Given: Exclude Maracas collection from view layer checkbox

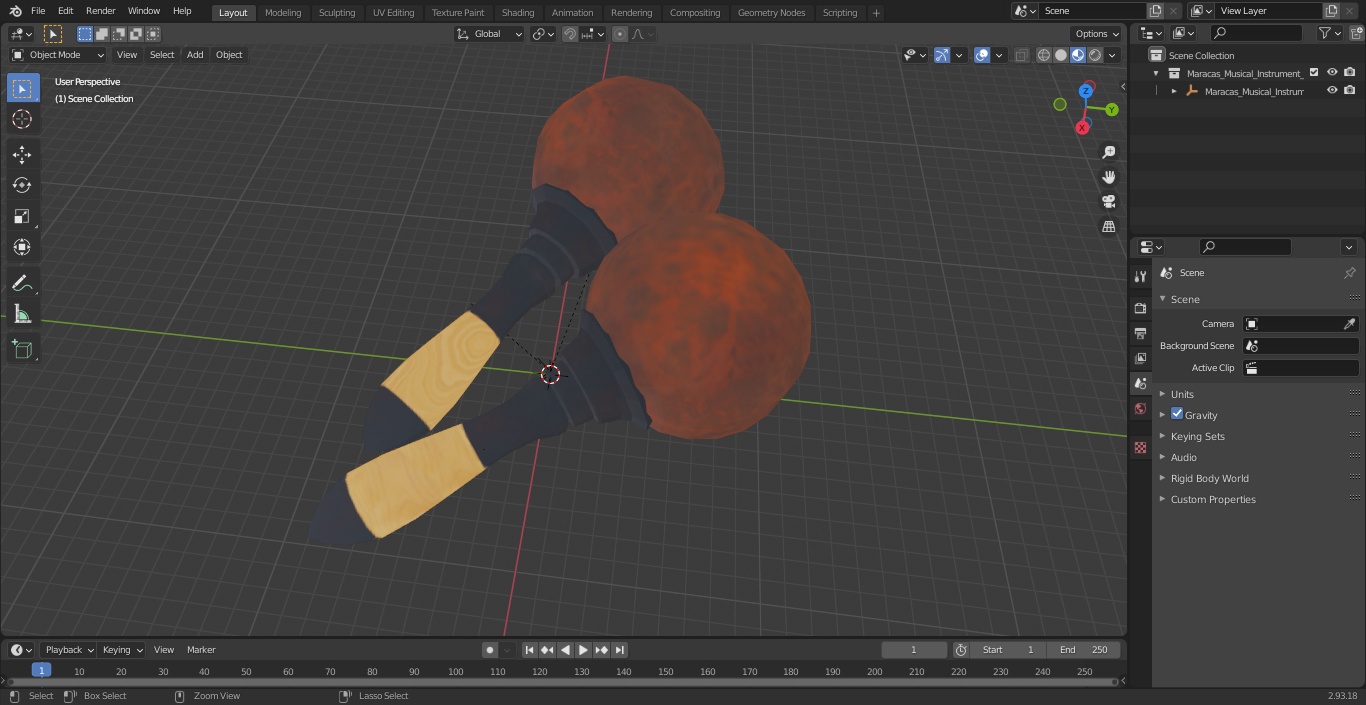Looking at the screenshot, I should pos(1314,73).
